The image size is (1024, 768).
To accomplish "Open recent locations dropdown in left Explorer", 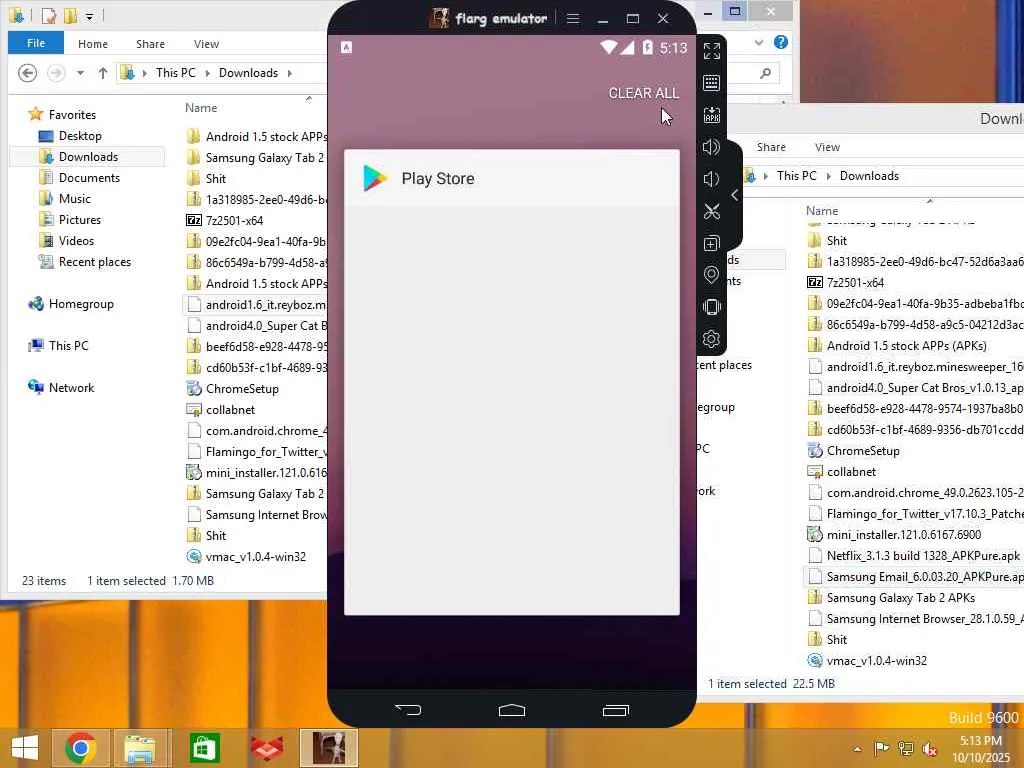I will click(x=80, y=72).
